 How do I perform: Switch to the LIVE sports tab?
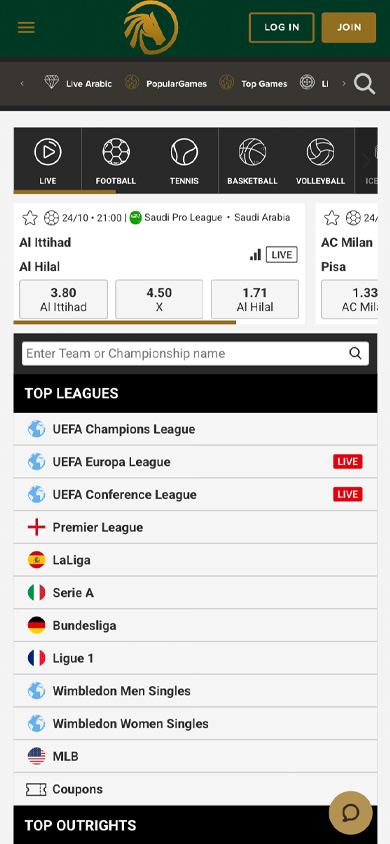[x=48, y=161]
